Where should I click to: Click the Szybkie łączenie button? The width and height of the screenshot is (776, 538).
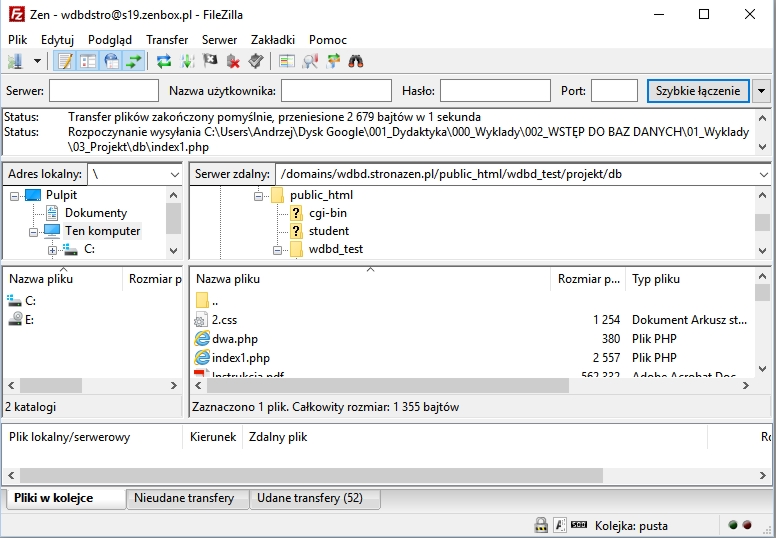click(x=698, y=91)
